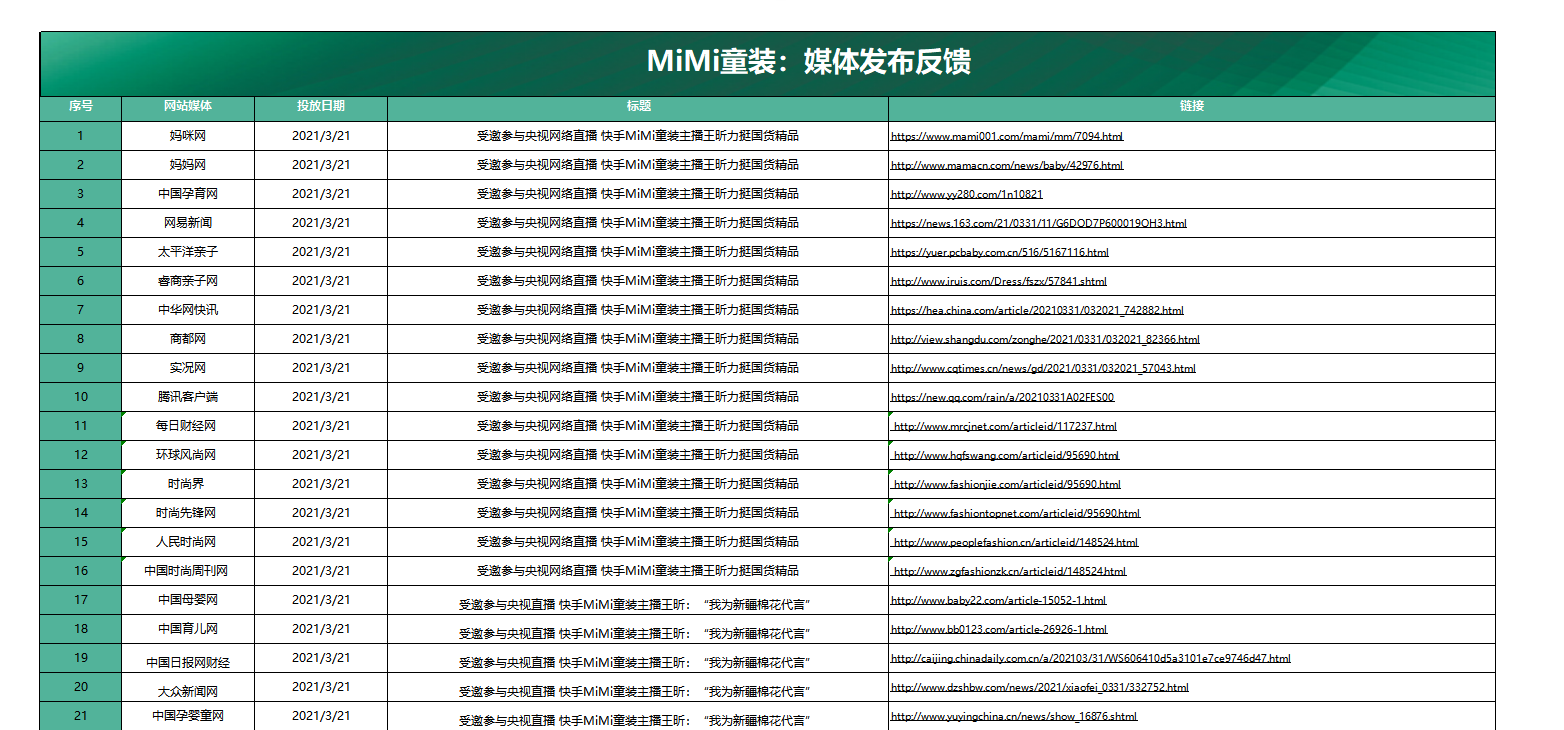The image size is (1564, 730).
Task: Follow the caijing.chinadaily.com.cn link
Action: [x=1090, y=658]
